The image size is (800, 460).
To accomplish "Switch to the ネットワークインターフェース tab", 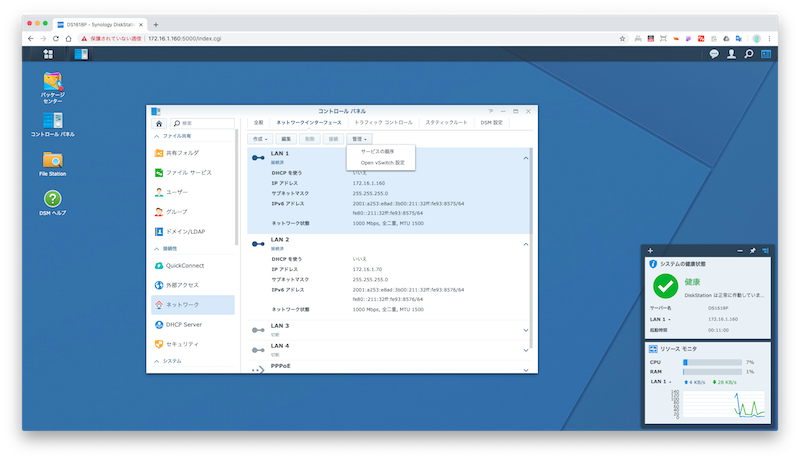I will [x=309, y=123].
